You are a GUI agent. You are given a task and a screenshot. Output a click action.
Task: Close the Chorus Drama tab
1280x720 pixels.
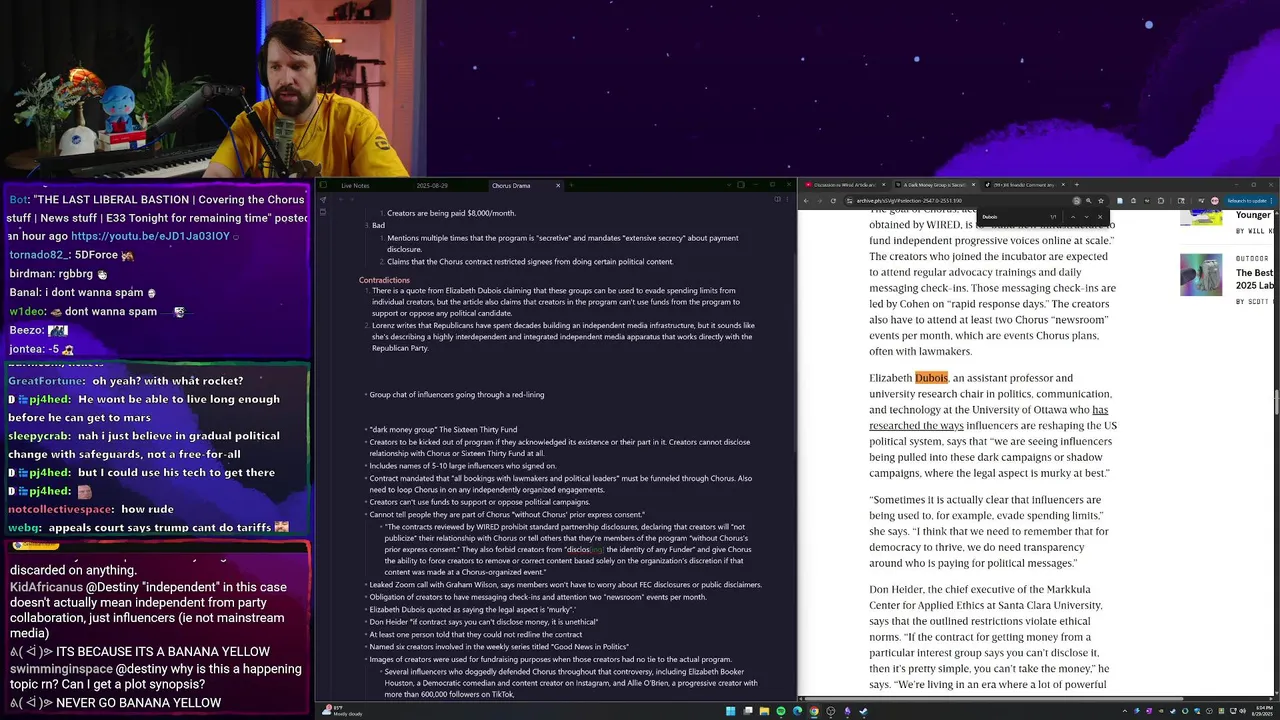tap(558, 185)
